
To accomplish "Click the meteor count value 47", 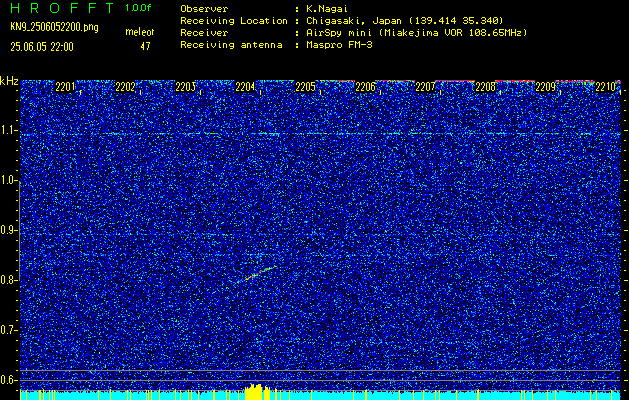I will [145, 47].
